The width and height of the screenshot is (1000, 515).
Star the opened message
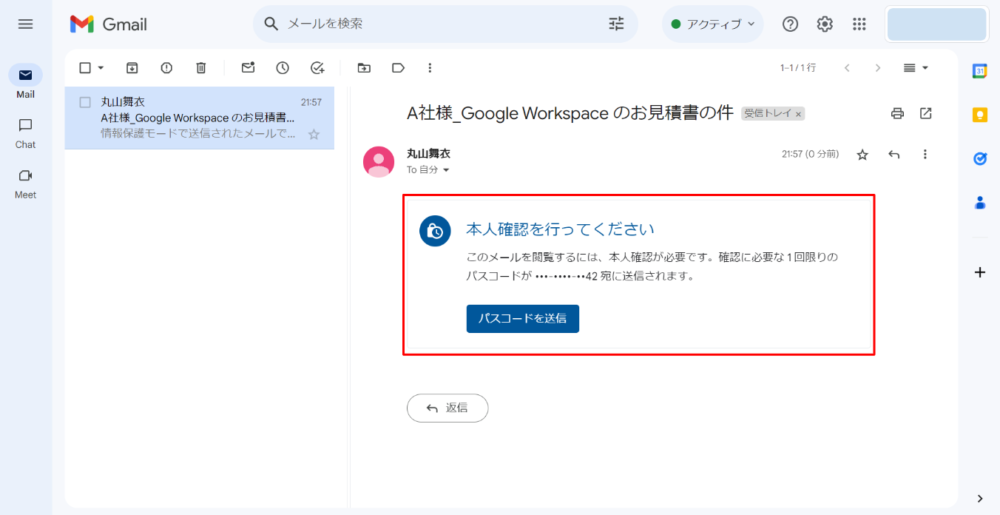(x=862, y=155)
